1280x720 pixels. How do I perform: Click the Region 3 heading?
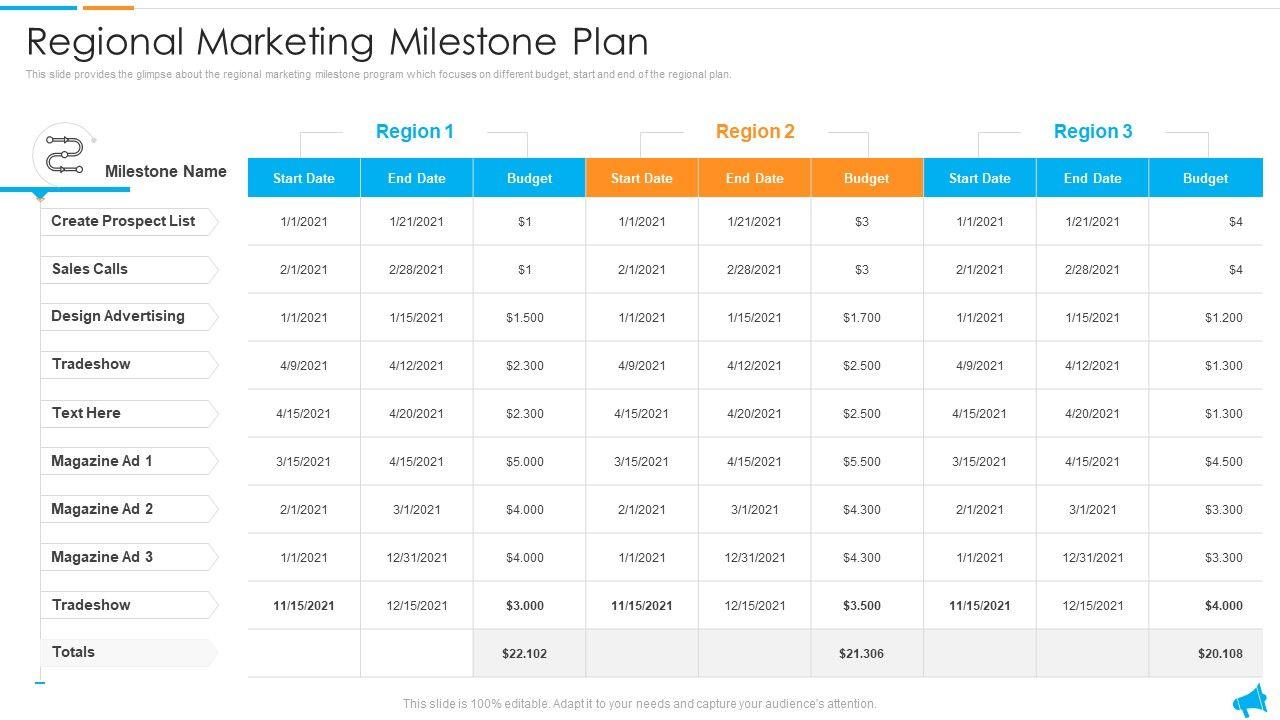[1093, 131]
